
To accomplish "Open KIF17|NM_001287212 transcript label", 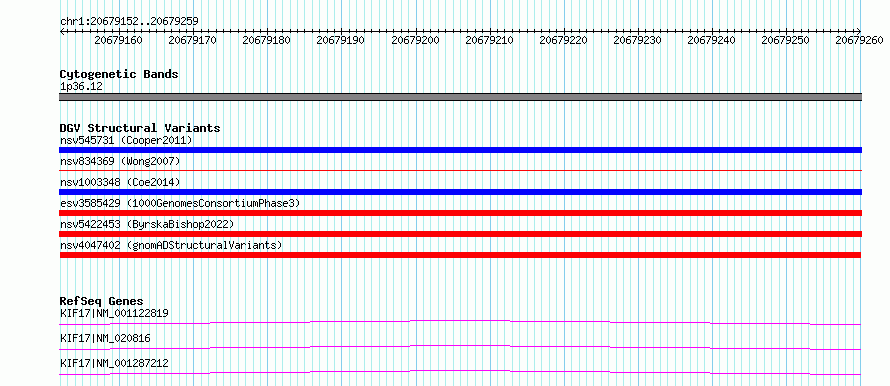I will 114,363.
